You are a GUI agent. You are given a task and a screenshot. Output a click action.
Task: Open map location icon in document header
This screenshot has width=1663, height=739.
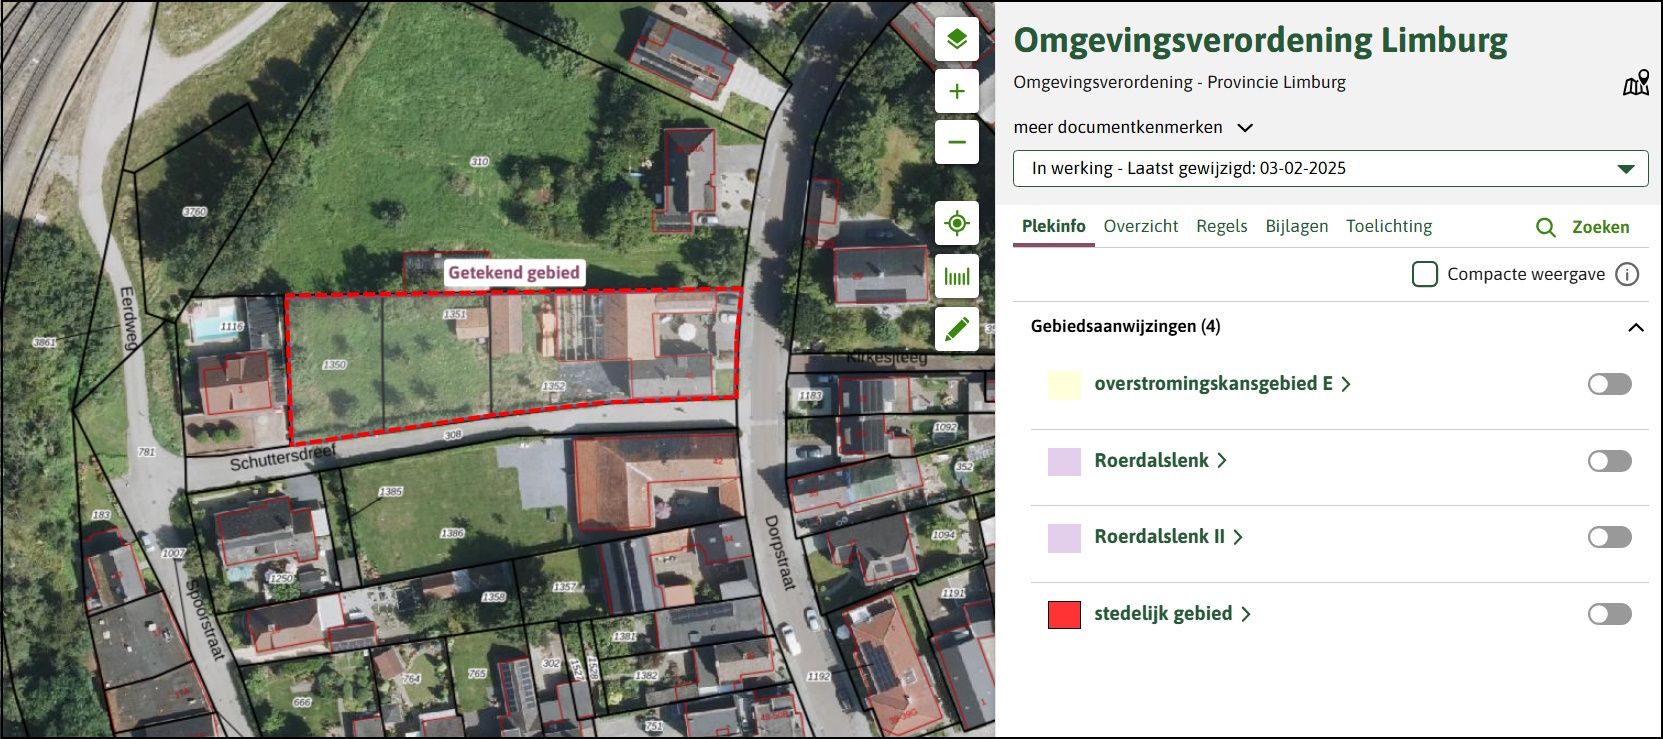click(x=1636, y=83)
